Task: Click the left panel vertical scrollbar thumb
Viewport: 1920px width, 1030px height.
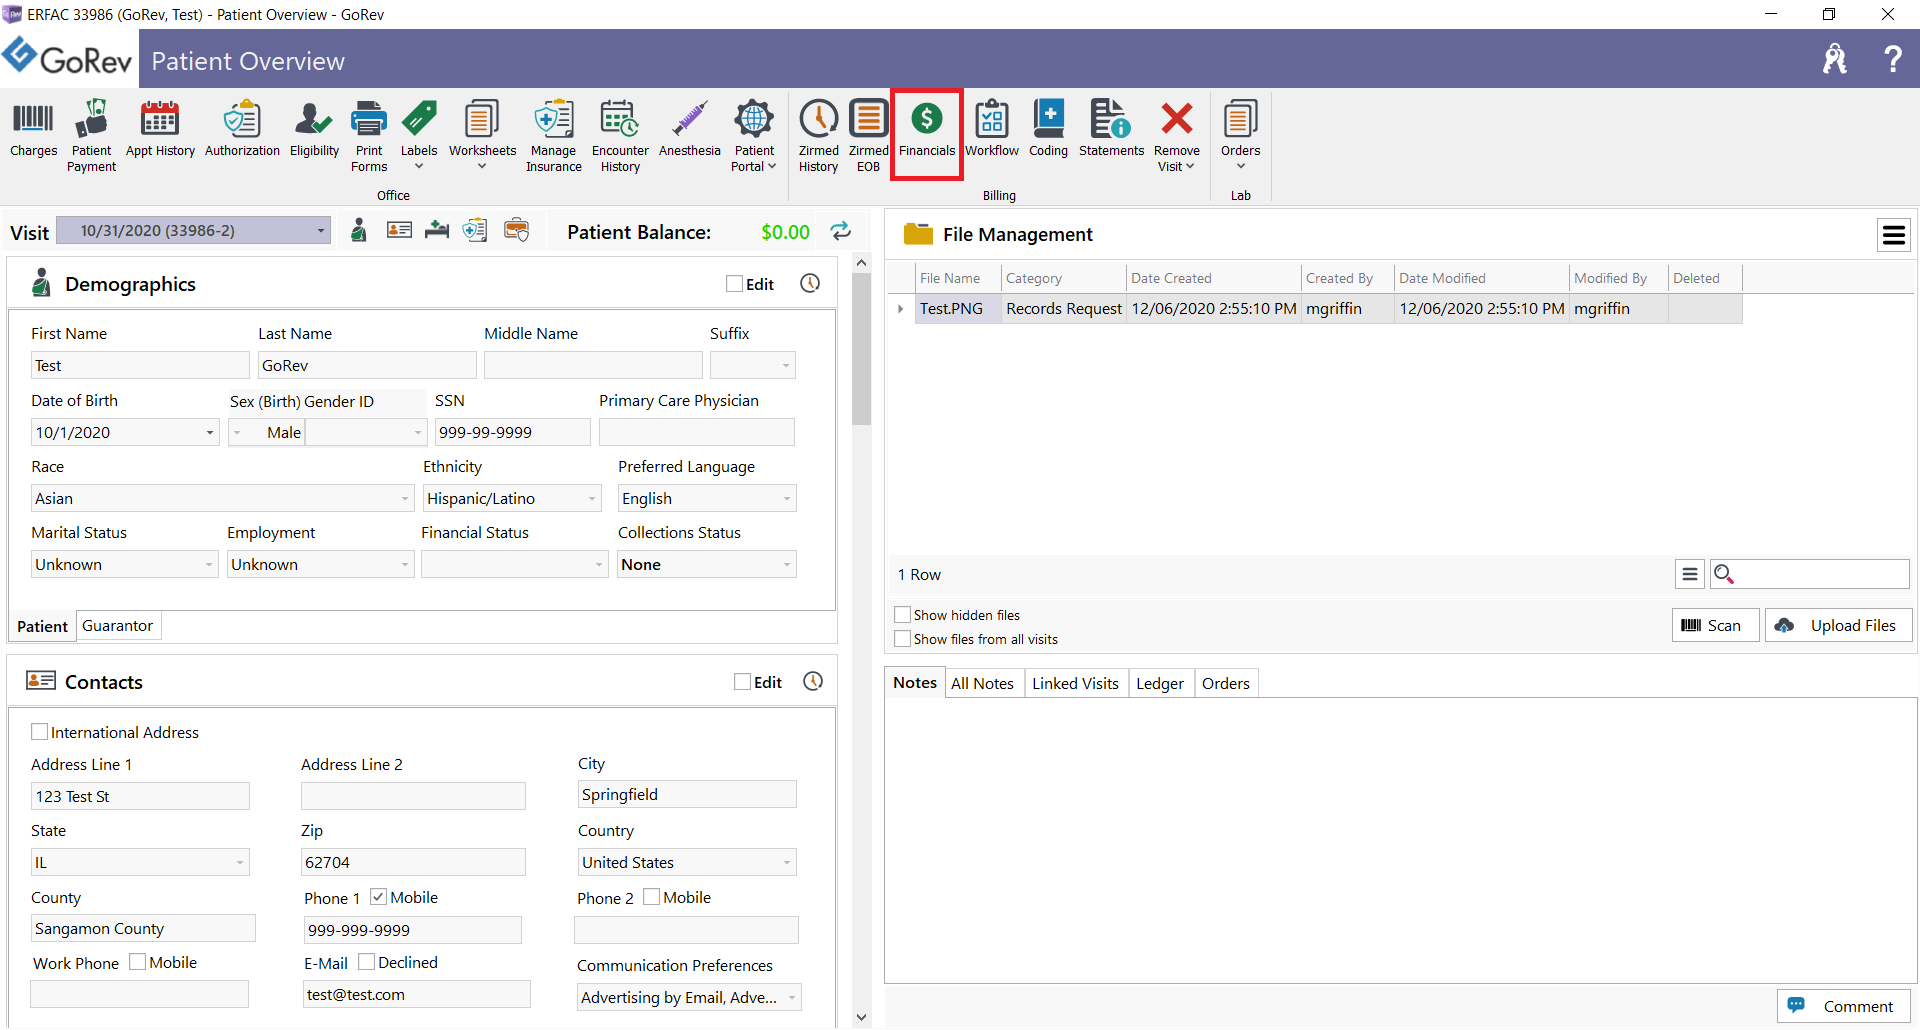Action: coord(861,348)
